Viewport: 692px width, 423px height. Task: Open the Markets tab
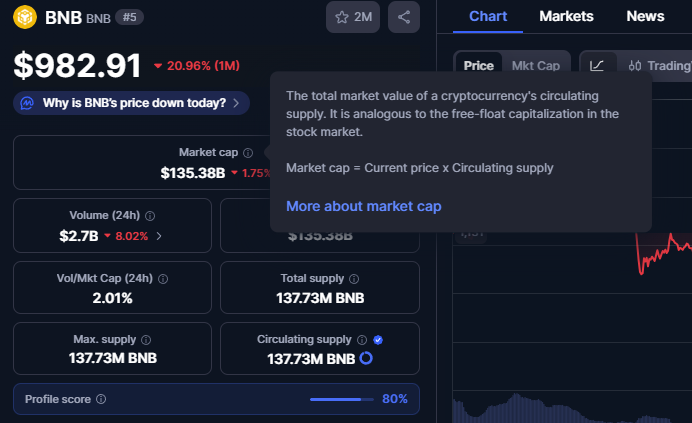566,16
